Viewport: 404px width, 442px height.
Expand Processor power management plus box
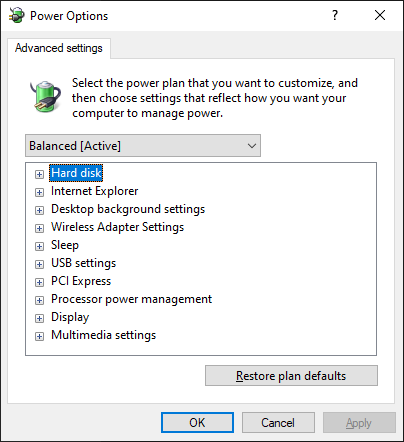(39, 300)
